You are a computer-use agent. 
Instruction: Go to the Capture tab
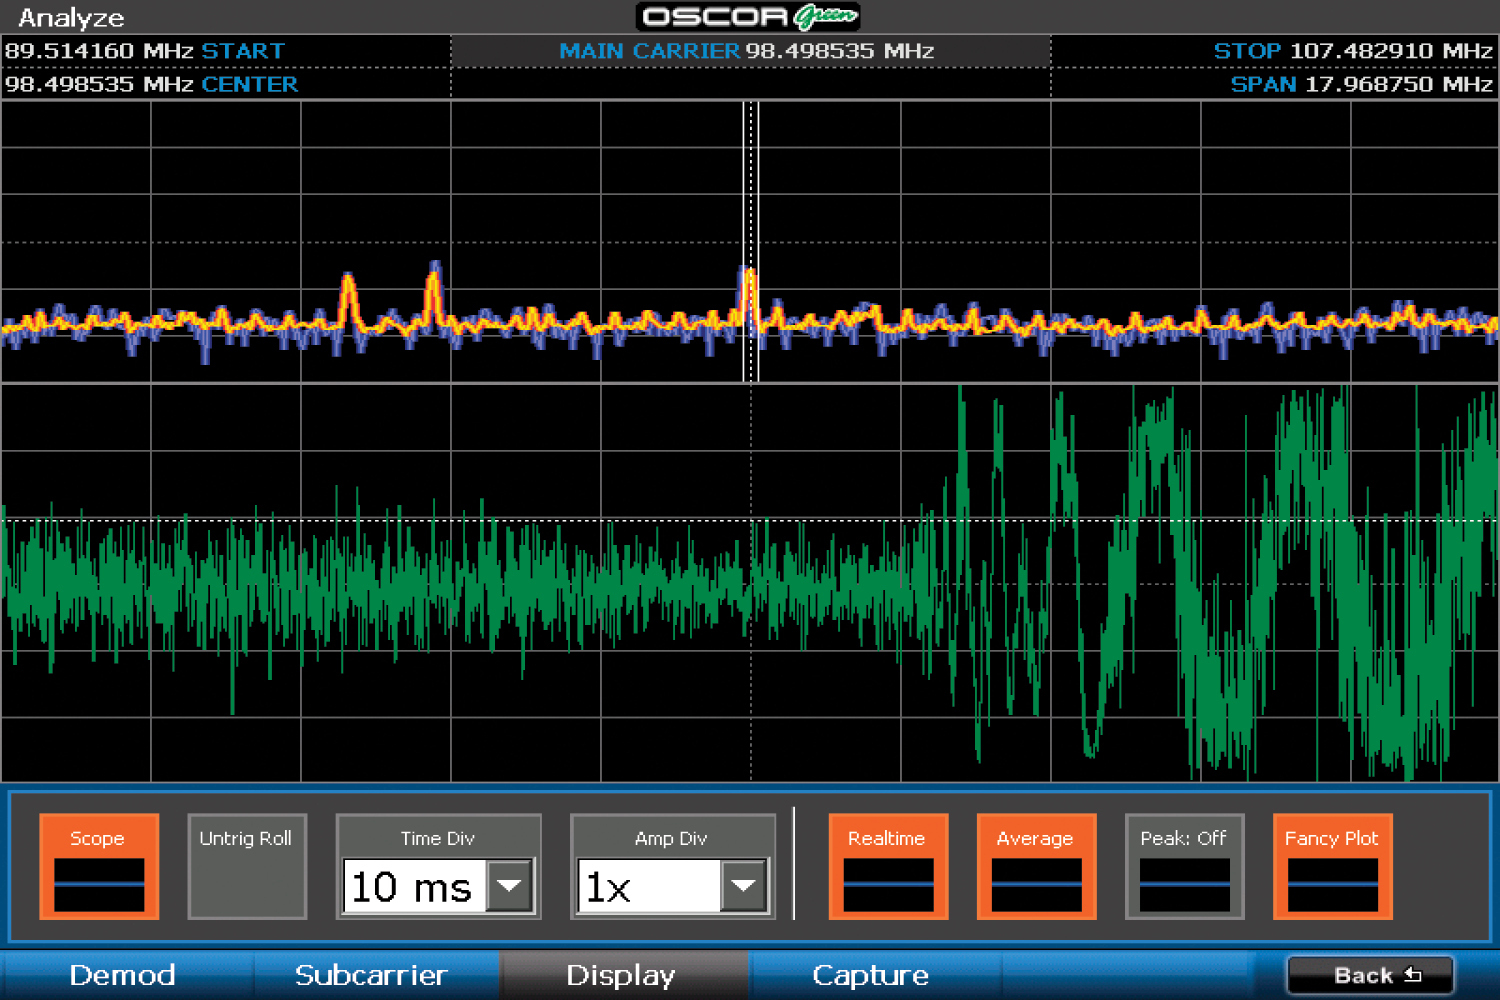pos(871,975)
